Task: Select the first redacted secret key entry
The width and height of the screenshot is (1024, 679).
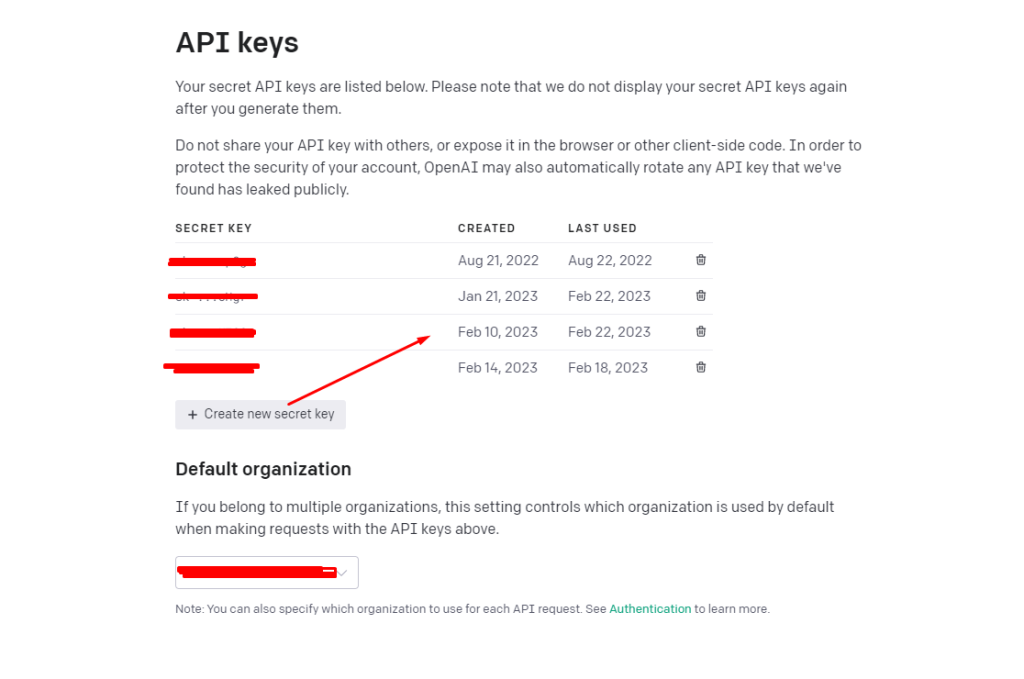Action: pyautogui.click(x=213, y=260)
